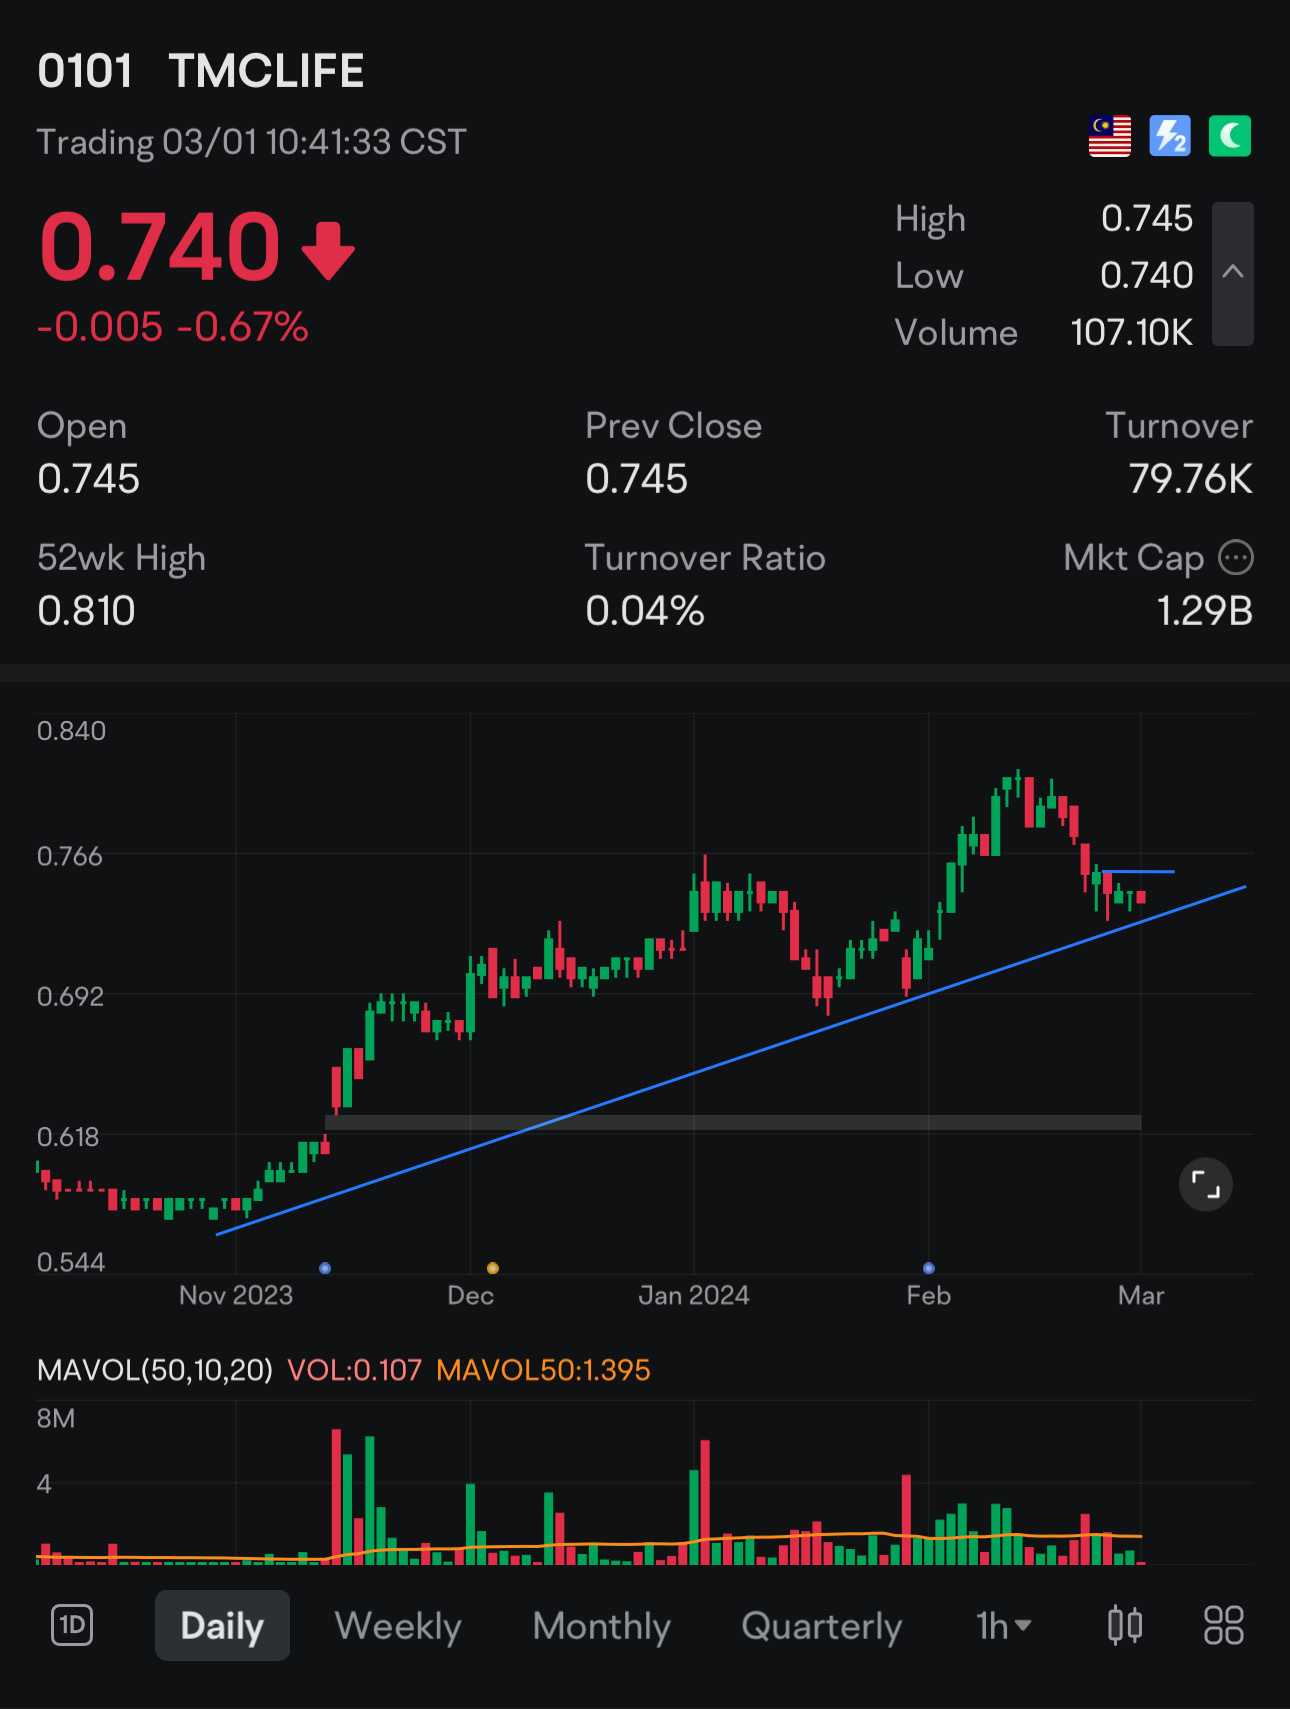This screenshot has height=1709, width=1290.
Task: Select the Daily chart tab
Action: (222, 1625)
